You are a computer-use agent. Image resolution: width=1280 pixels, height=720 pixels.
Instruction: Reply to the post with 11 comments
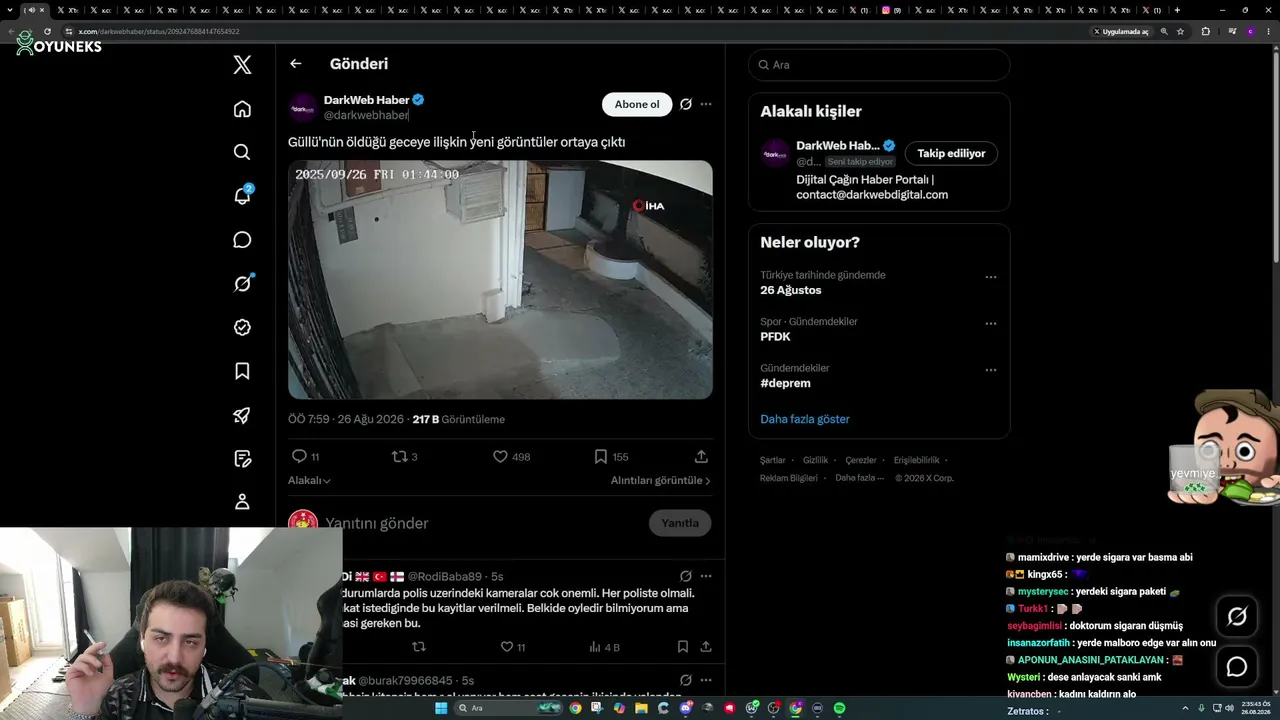tap(305, 456)
